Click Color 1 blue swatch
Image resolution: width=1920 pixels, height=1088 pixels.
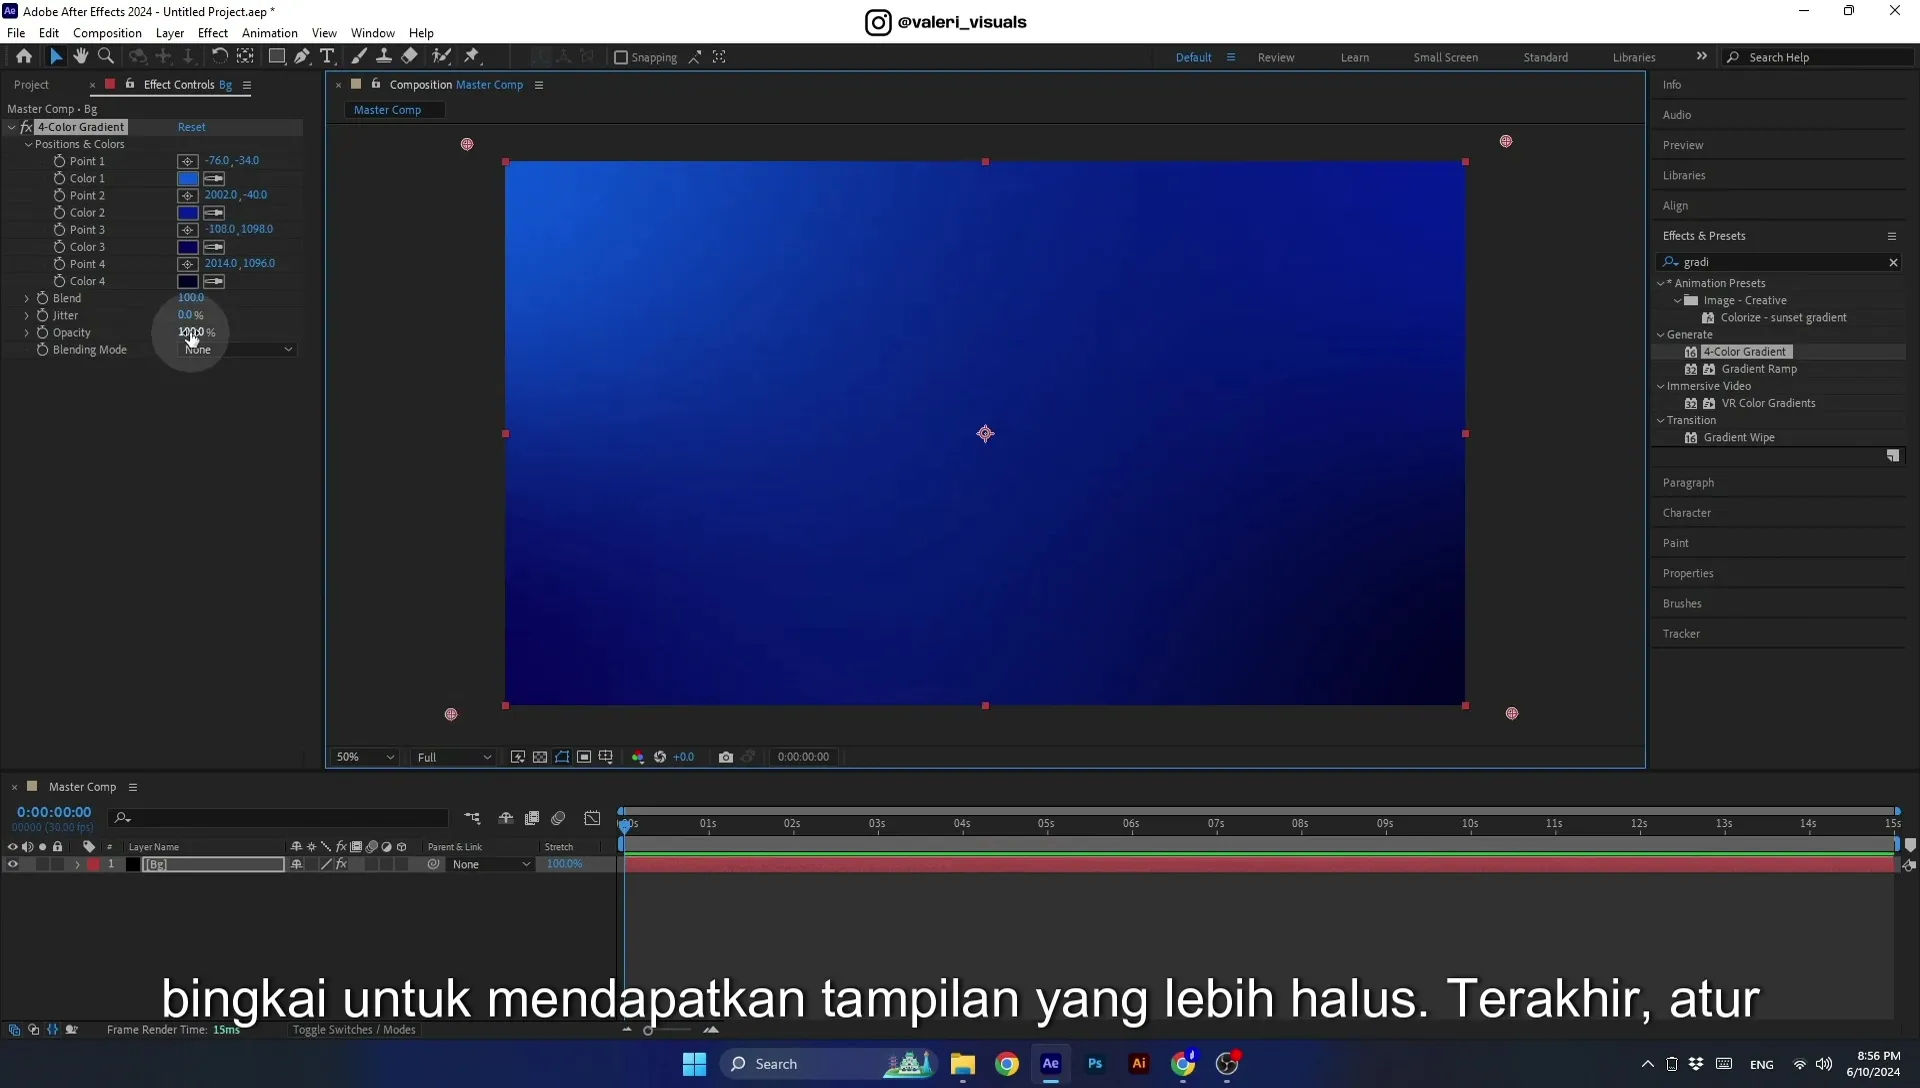(x=187, y=178)
